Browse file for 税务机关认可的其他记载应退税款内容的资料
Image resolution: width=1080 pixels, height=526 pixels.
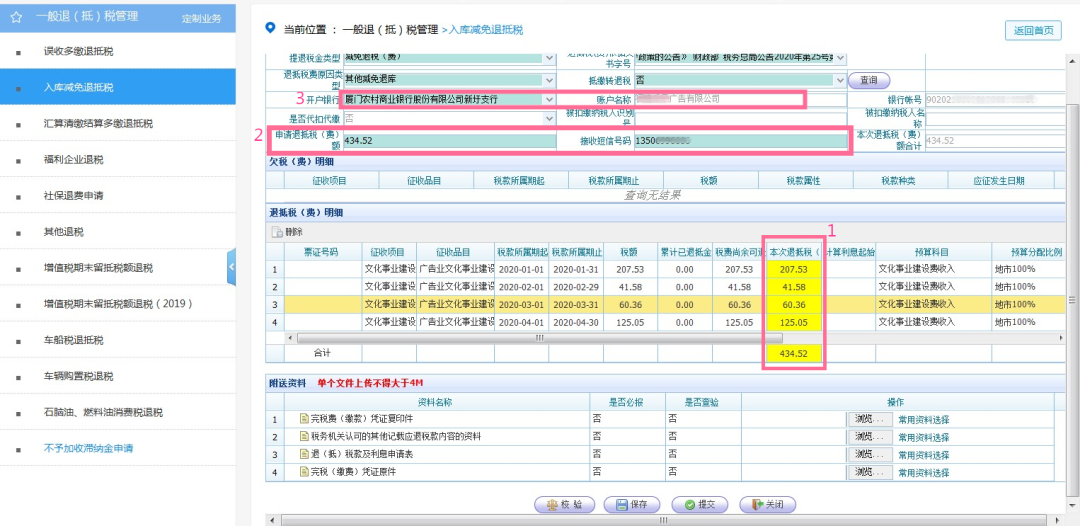click(x=869, y=436)
